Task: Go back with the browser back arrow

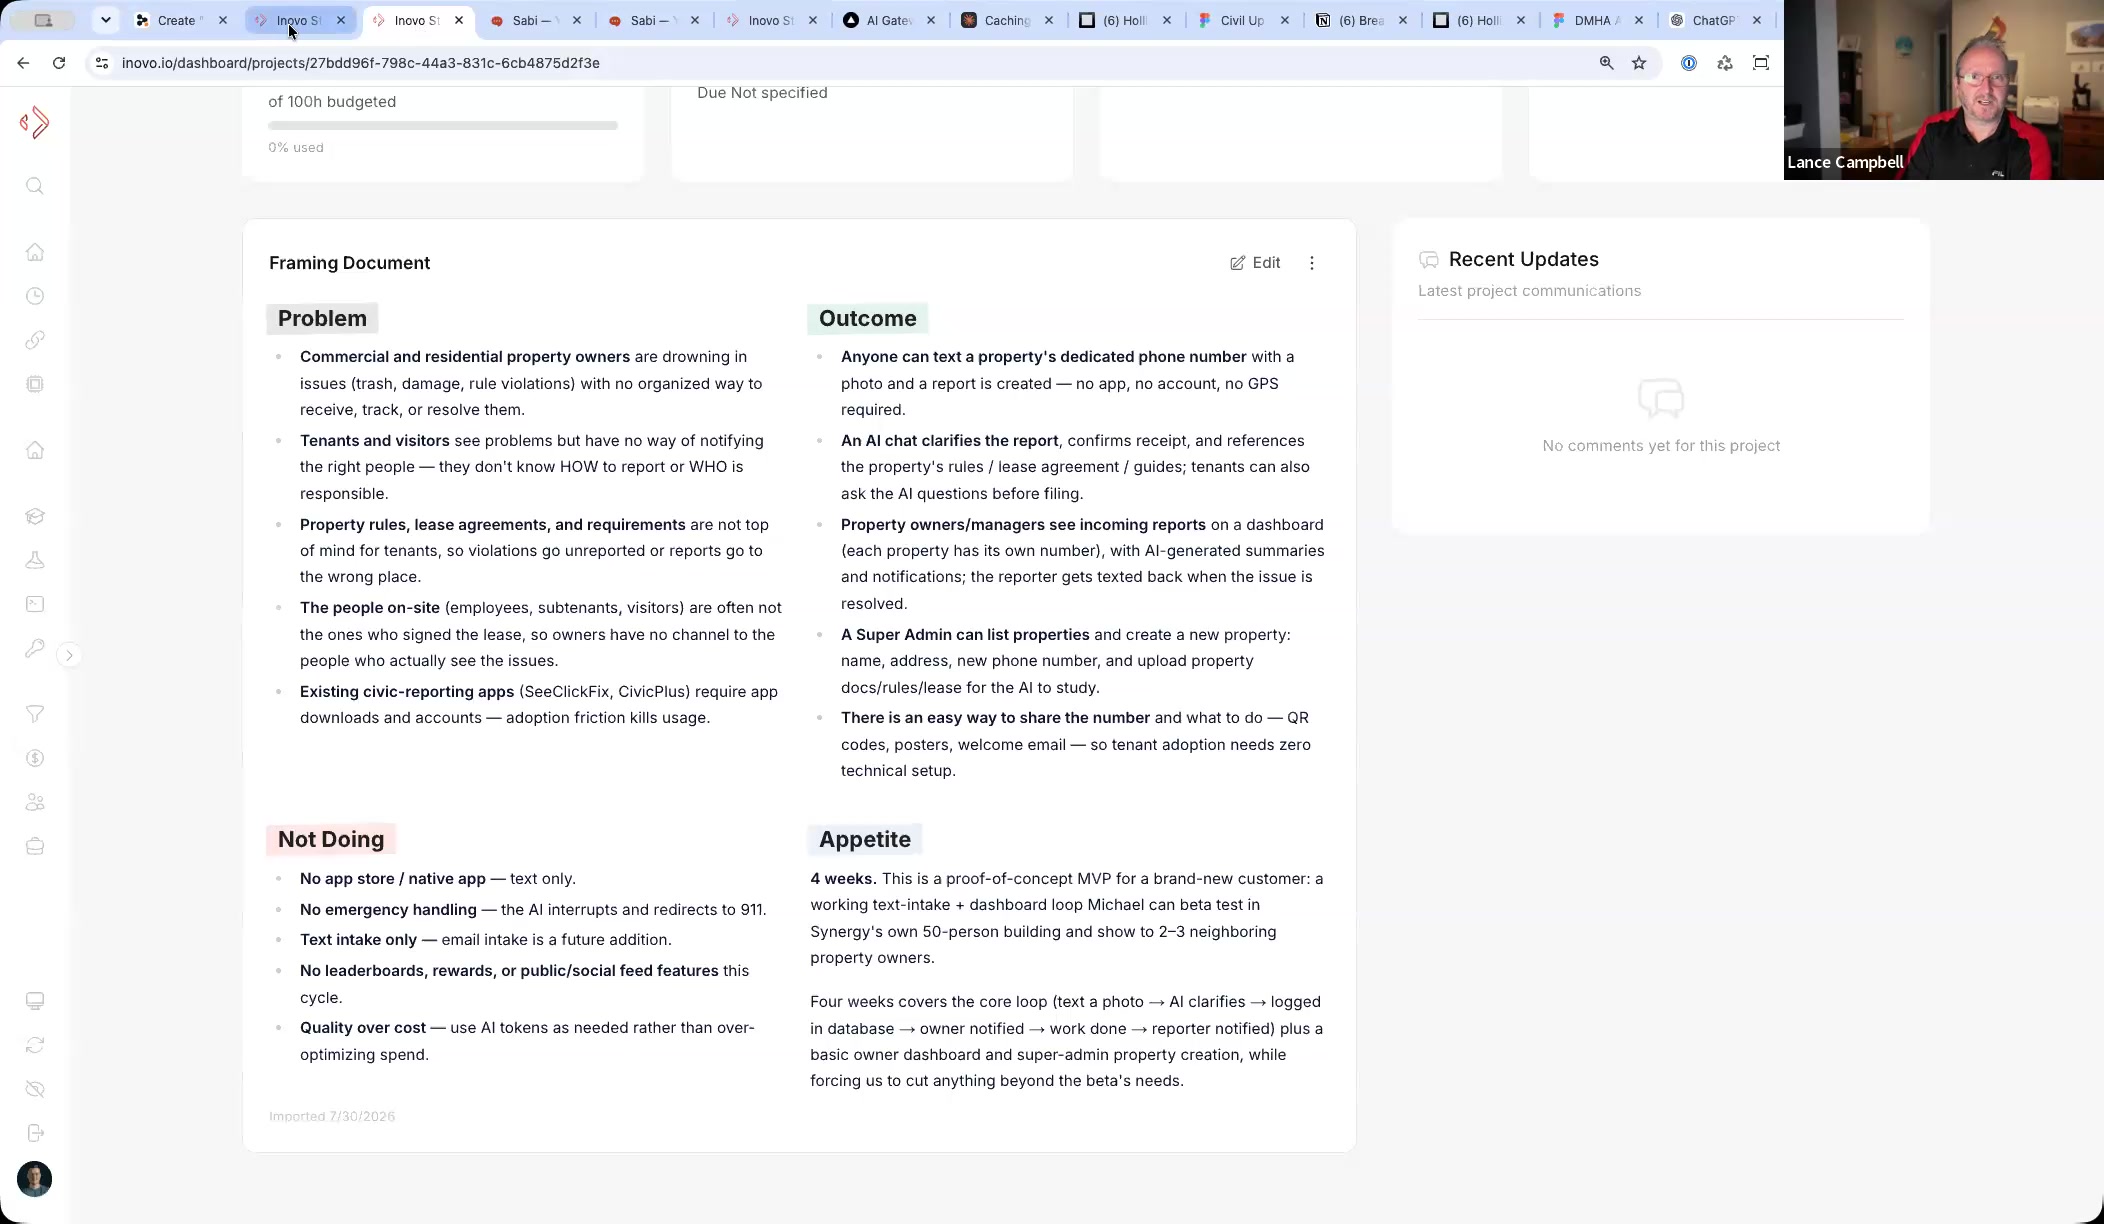Action: (23, 63)
